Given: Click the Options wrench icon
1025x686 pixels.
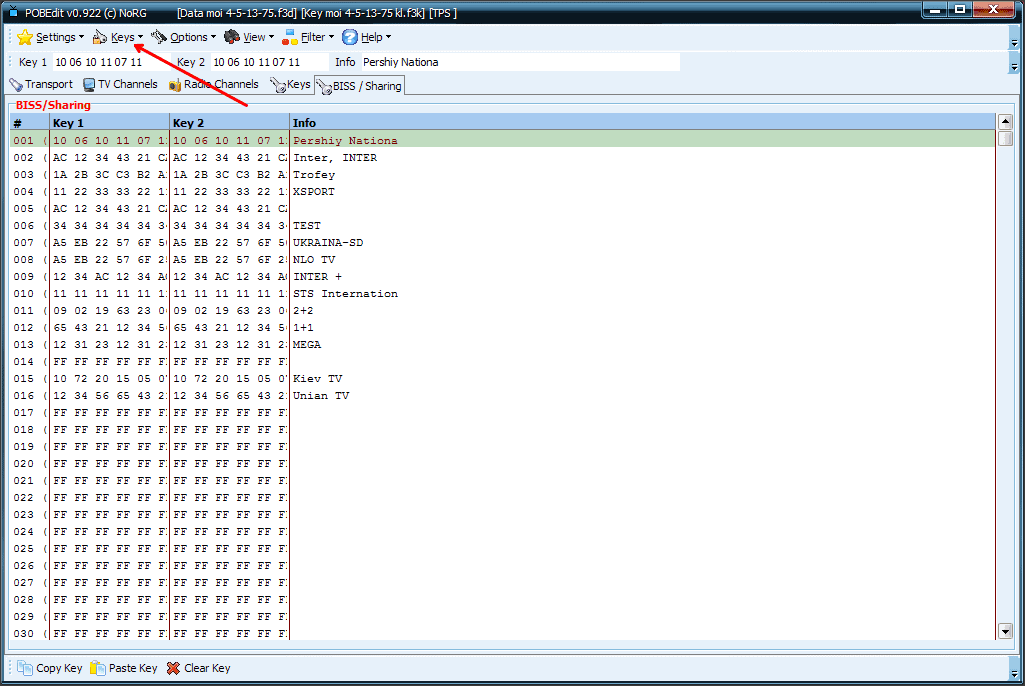Looking at the screenshot, I should pyautogui.click(x=159, y=37).
